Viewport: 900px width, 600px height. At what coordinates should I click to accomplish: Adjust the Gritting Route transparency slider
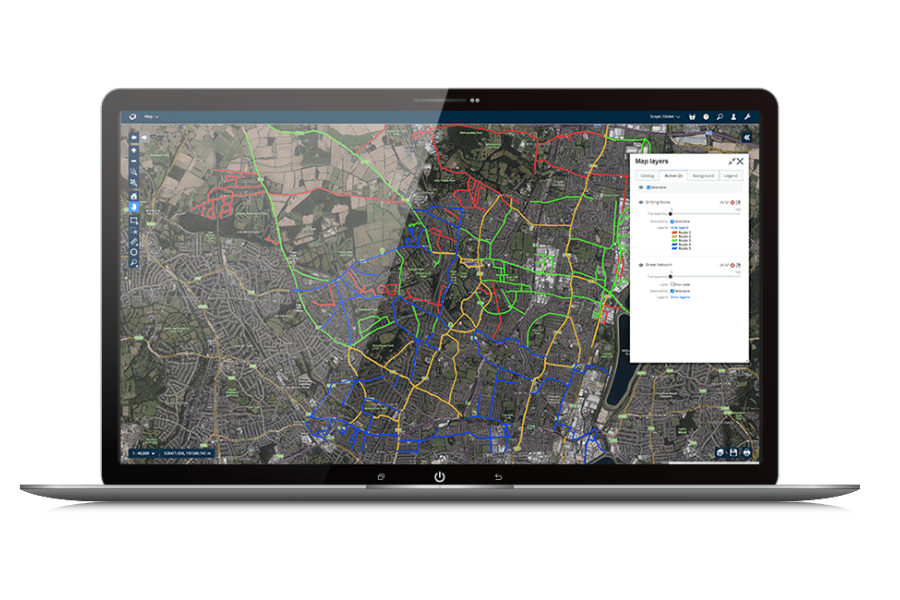[x=672, y=213]
